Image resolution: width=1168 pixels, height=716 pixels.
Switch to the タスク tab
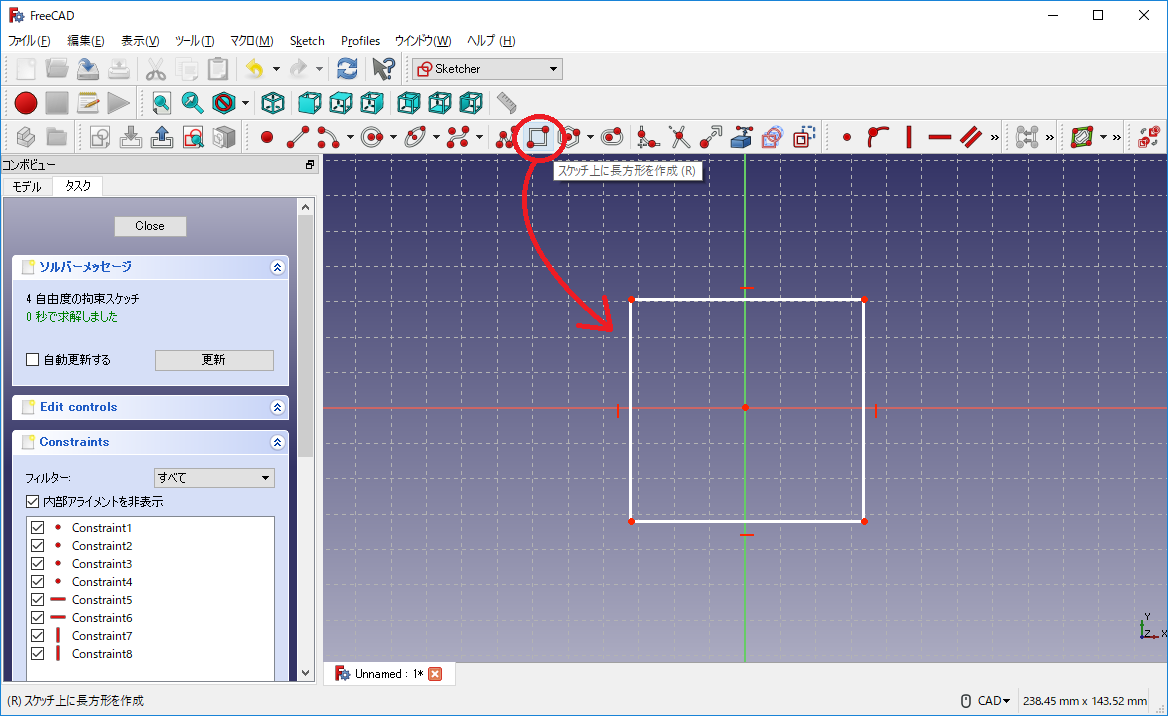[77, 186]
